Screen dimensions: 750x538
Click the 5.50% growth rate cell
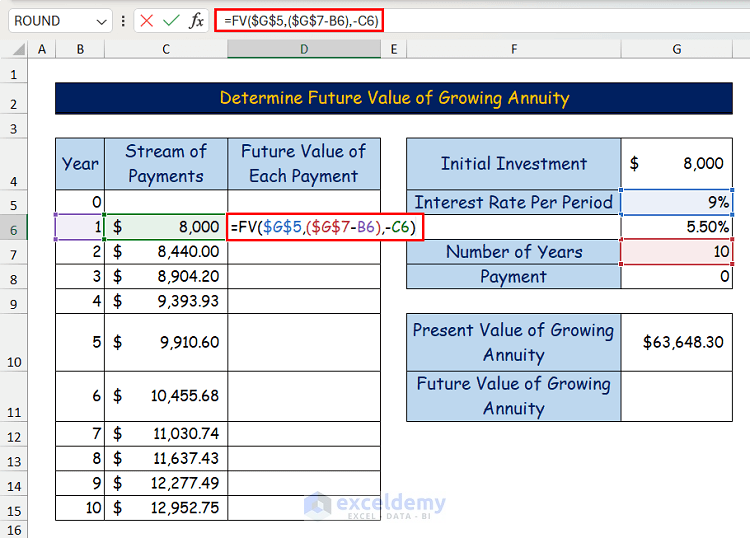pos(677,227)
